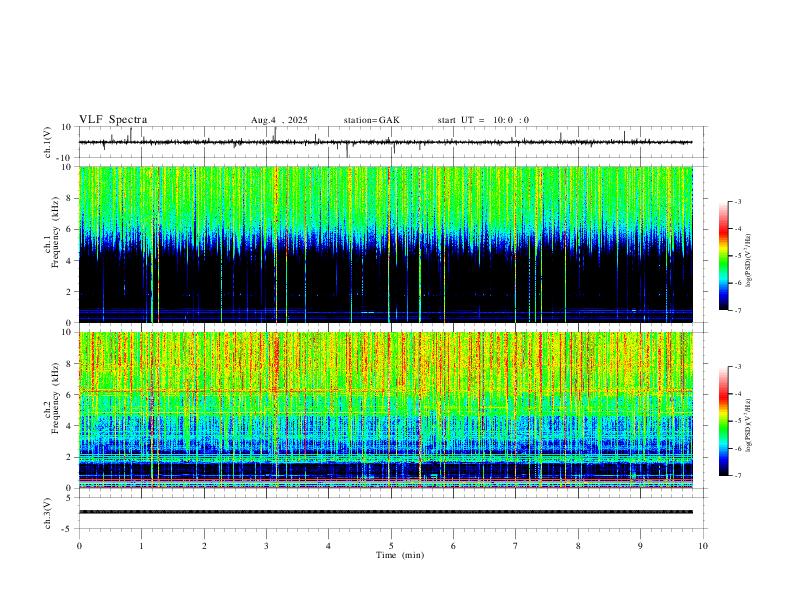Click the ch.1 PSD color scale bar
792x612 pixels.
click(x=723, y=256)
